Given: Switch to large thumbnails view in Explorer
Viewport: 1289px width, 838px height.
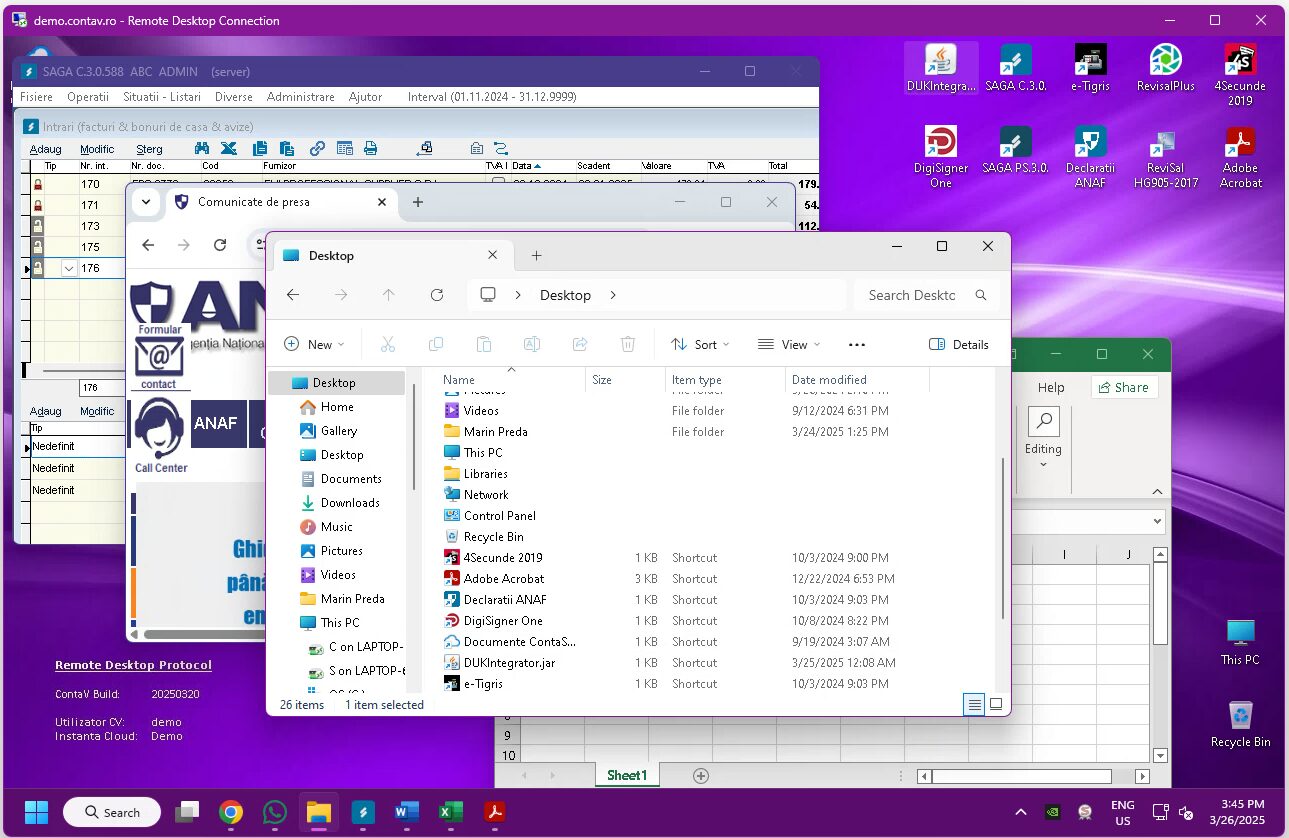Looking at the screenshot, I should coord(996,704).
